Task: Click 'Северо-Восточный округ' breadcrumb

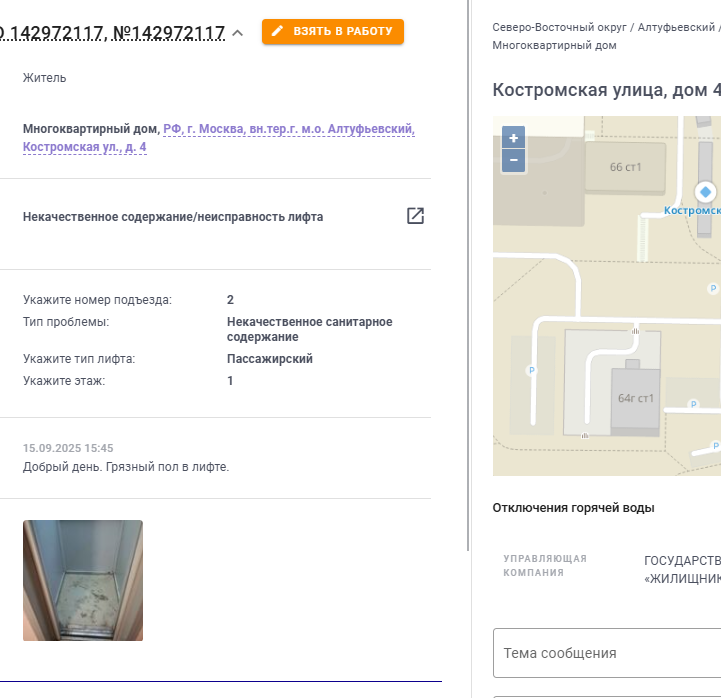Action: (560, 28)
